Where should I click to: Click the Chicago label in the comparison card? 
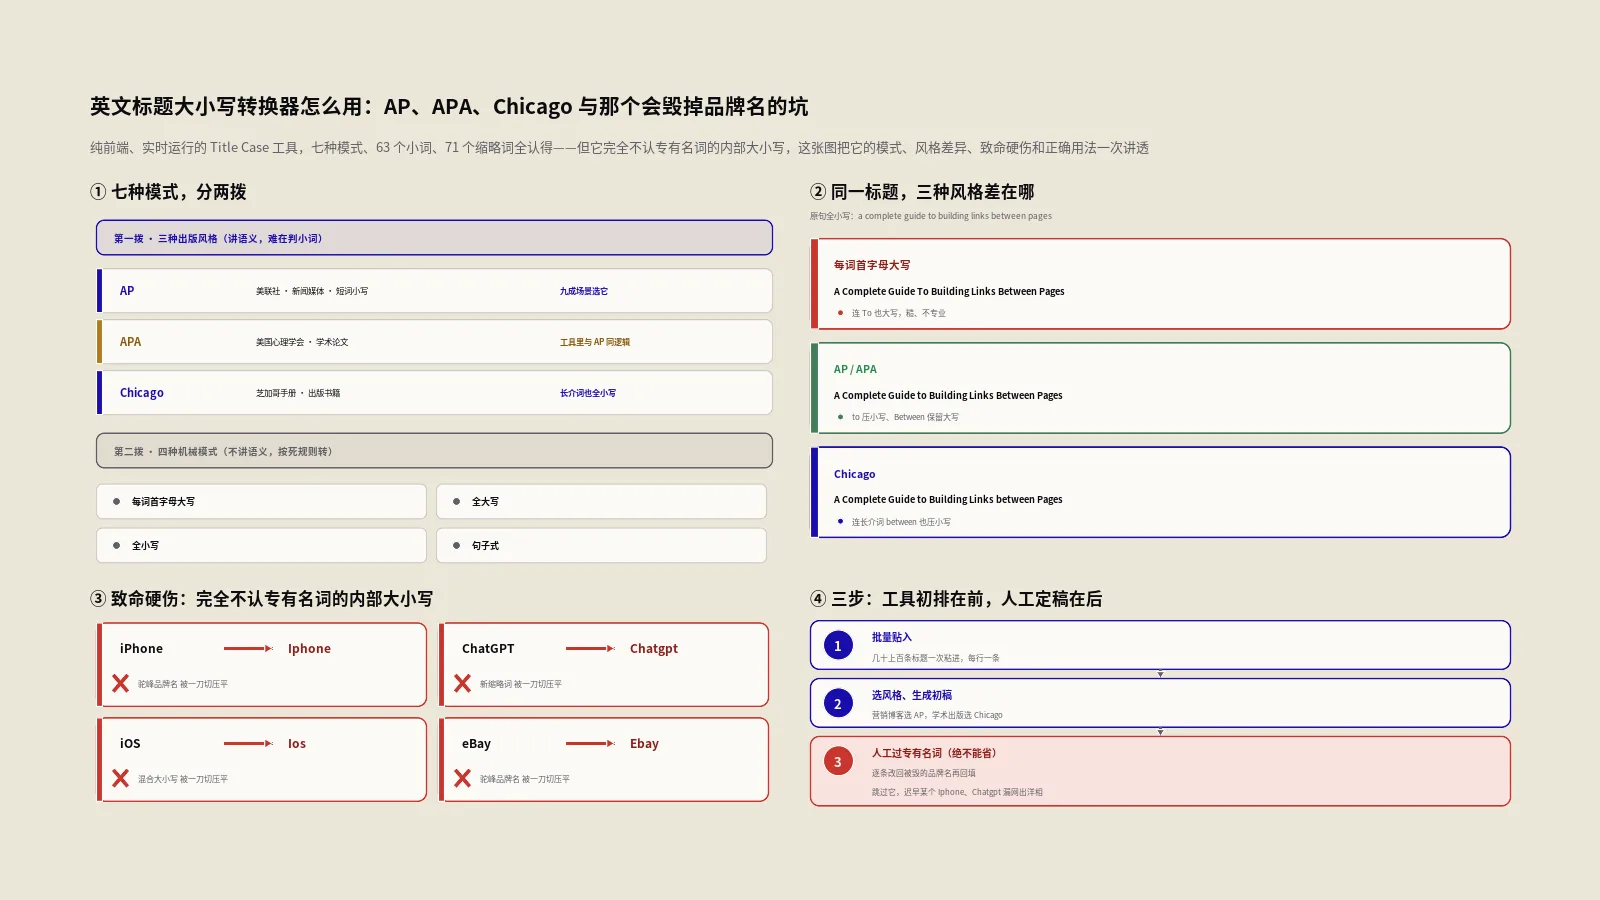point(855,475)
